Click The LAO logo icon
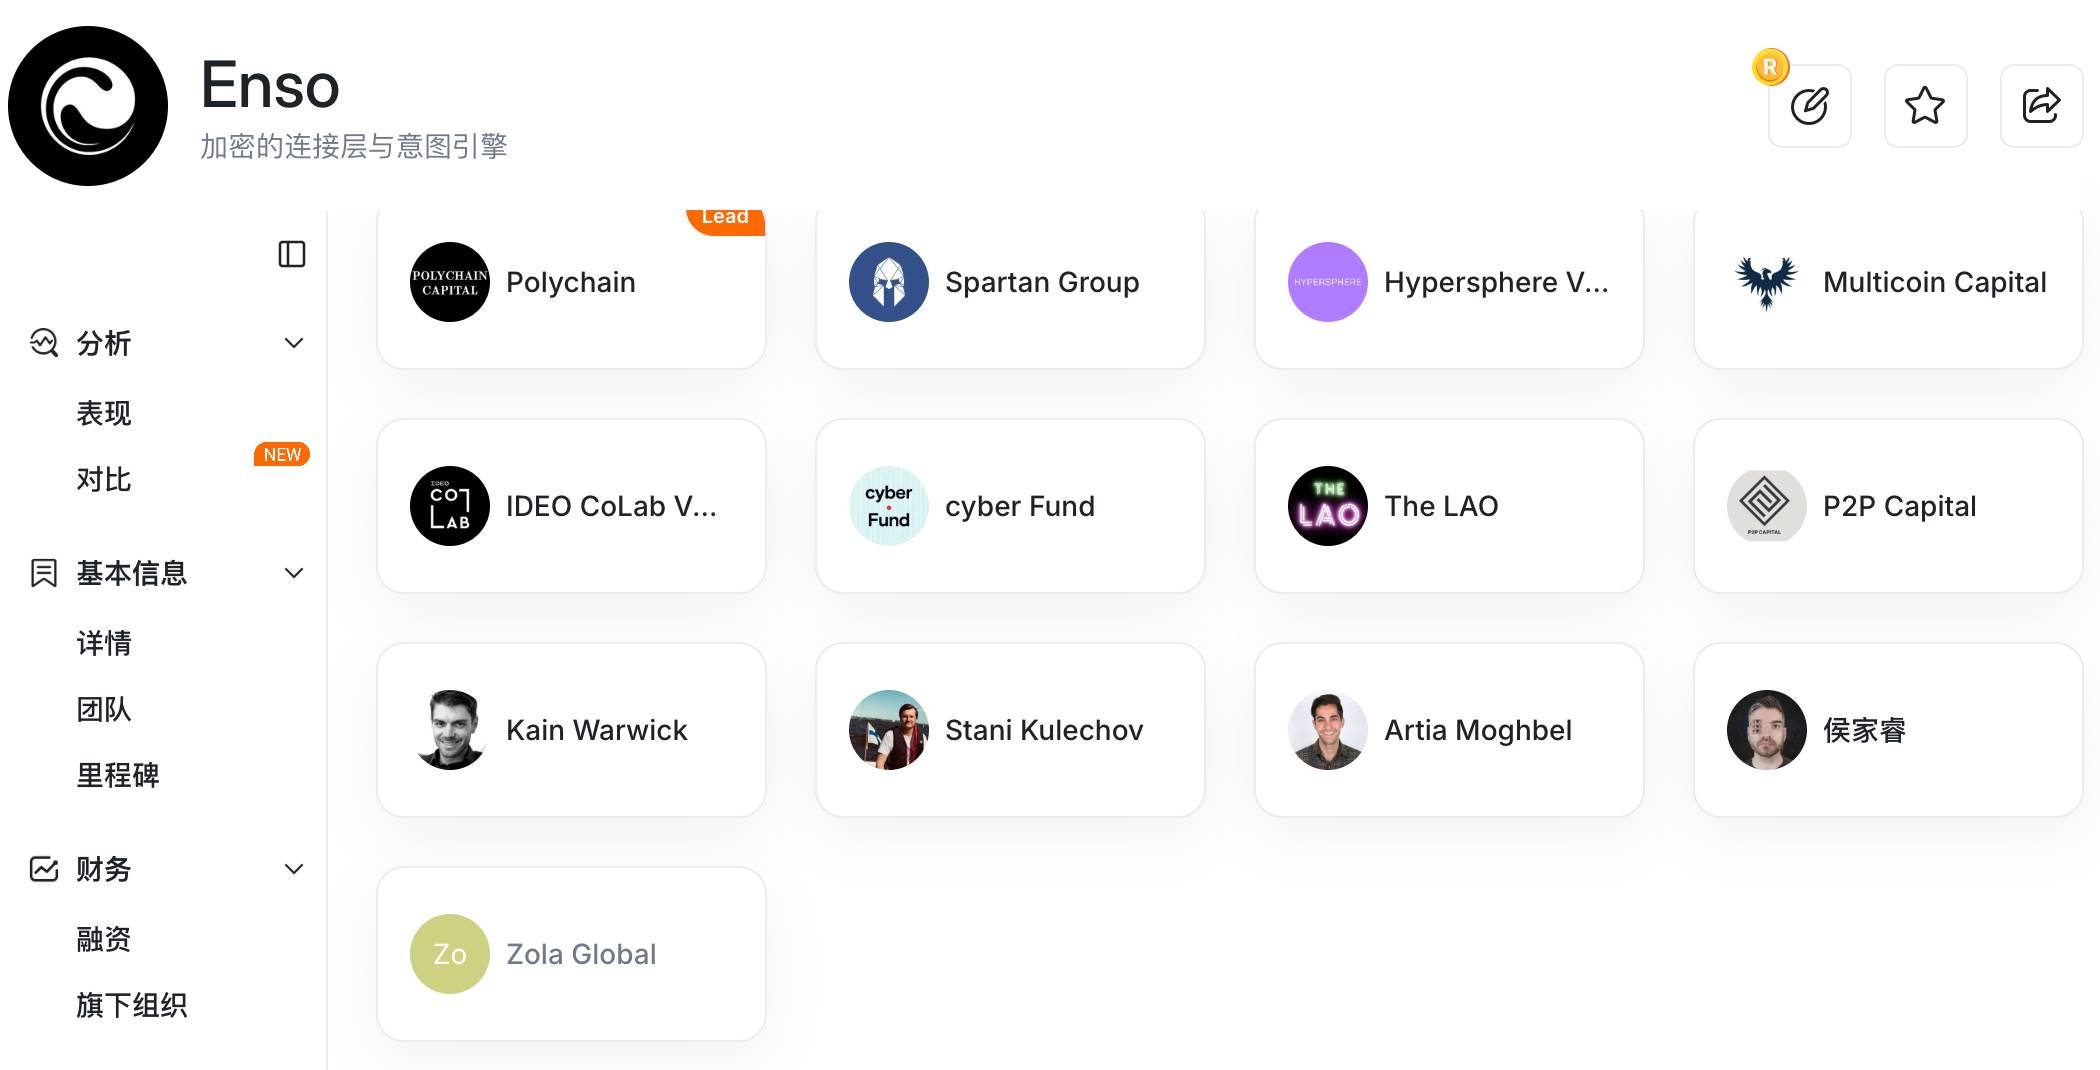The image size is (2100, 1070). click(x=1328, y=506)
